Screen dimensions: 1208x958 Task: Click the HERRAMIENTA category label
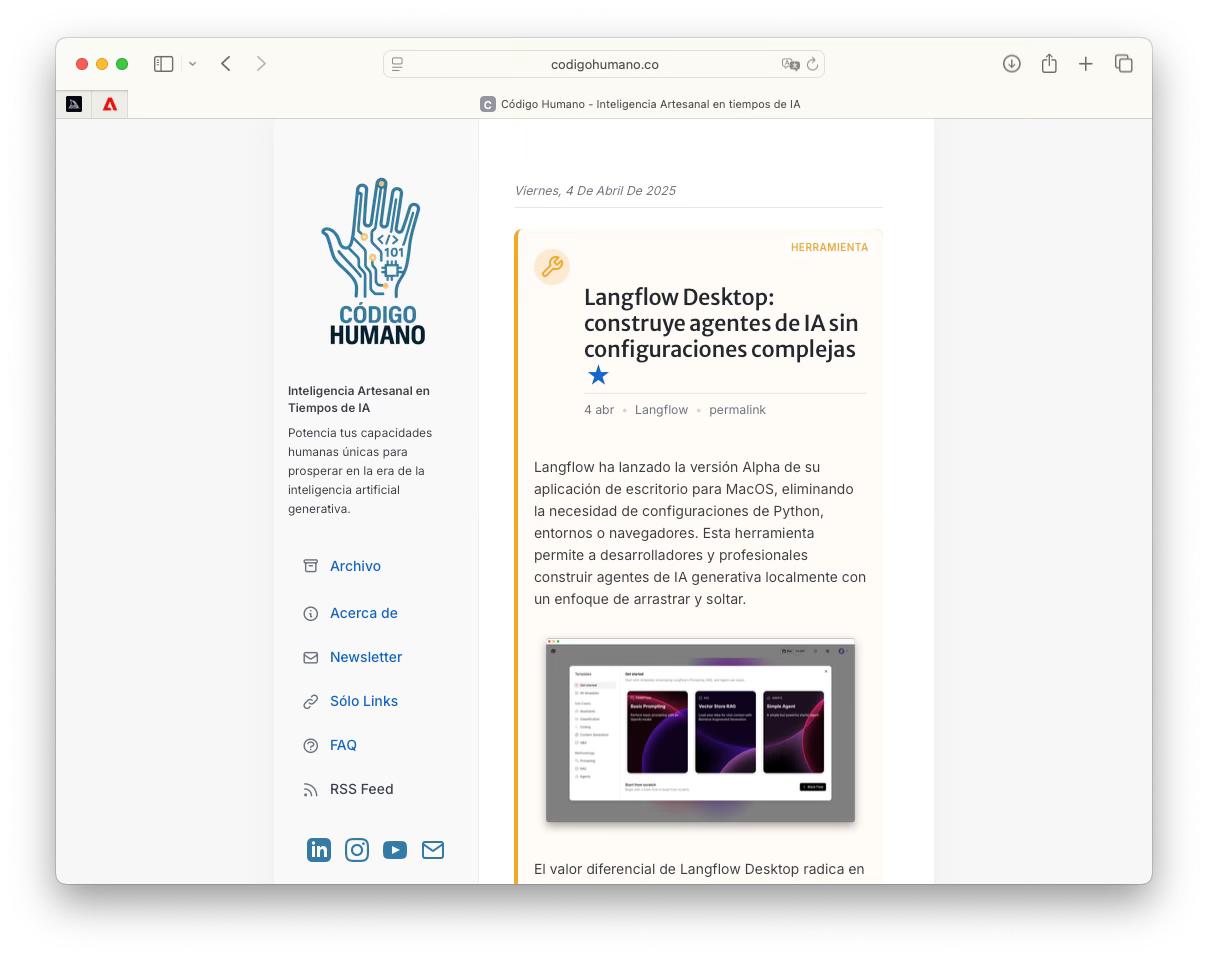(829, 247)
